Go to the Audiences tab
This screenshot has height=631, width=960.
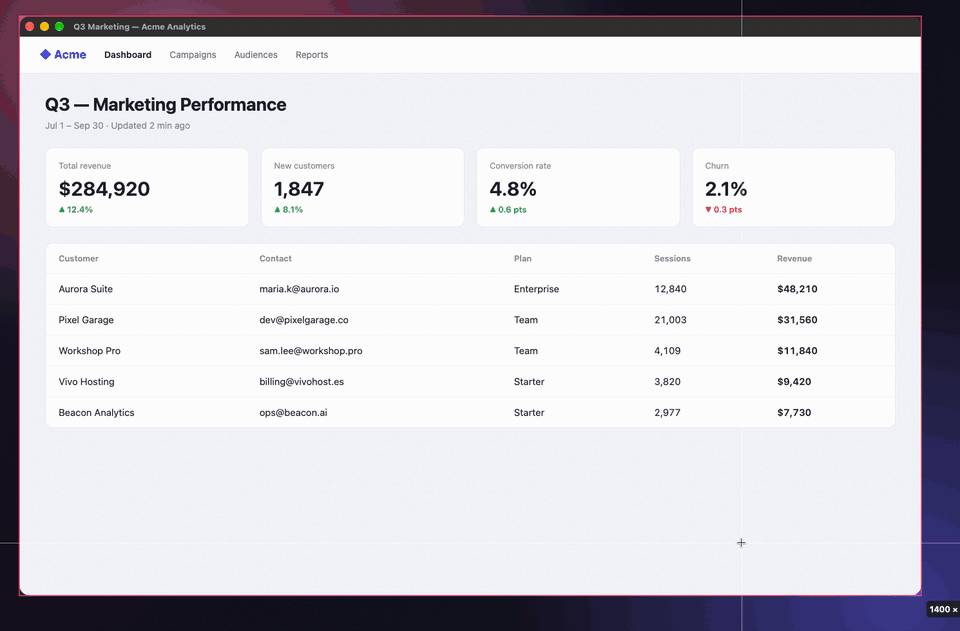tap(256, 55)
